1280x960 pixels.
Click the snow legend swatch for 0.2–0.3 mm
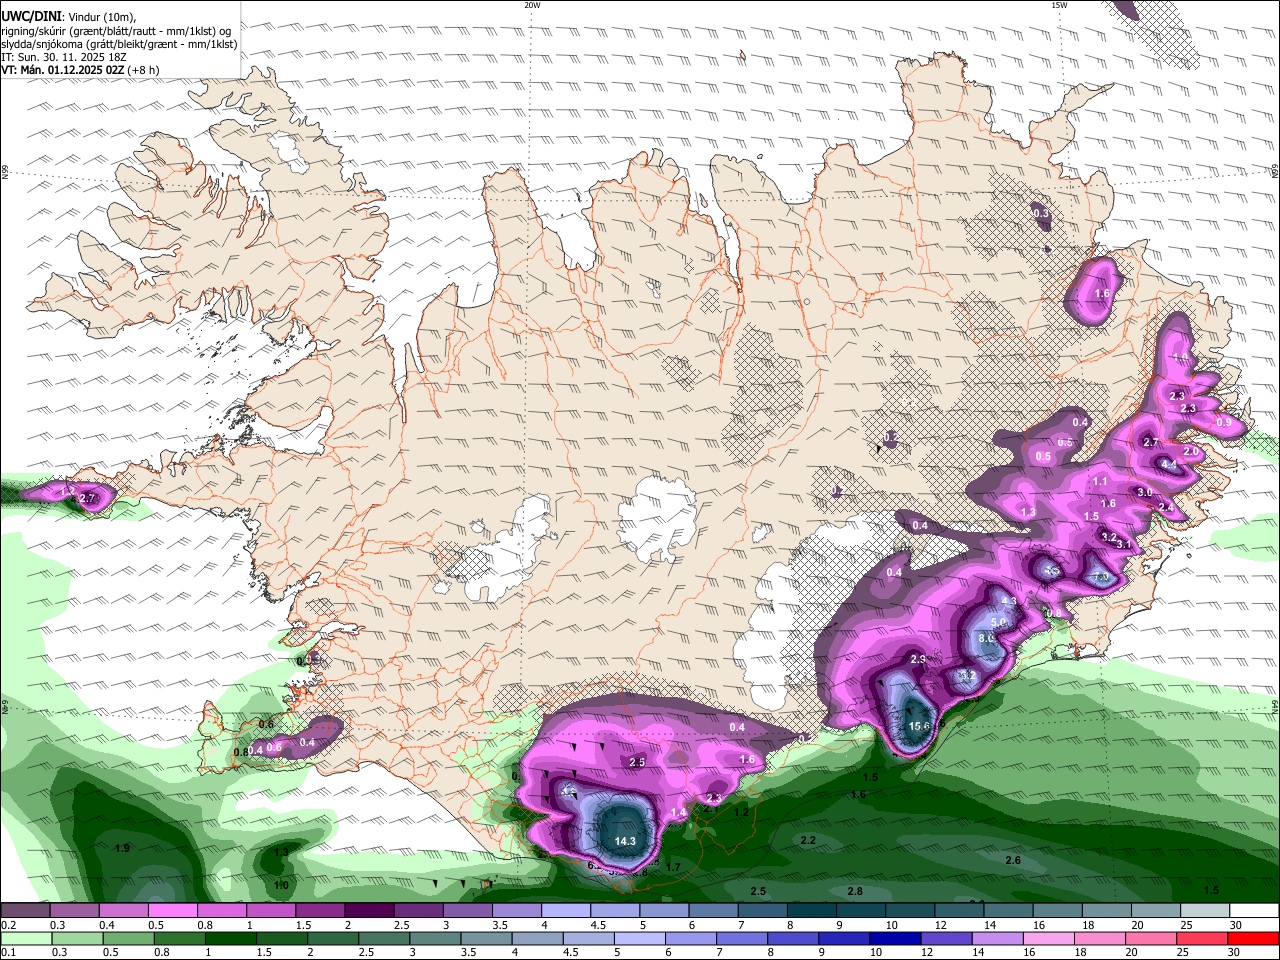(x=25, y=911)
